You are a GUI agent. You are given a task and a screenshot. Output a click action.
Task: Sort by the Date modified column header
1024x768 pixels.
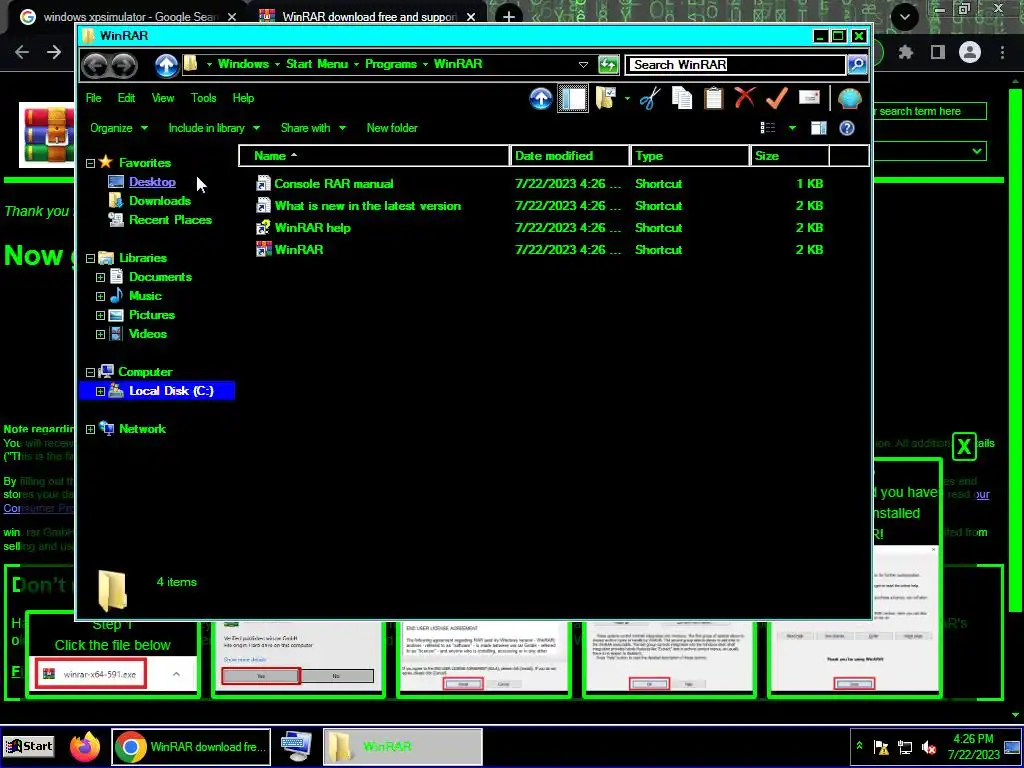tap(569, 155)
